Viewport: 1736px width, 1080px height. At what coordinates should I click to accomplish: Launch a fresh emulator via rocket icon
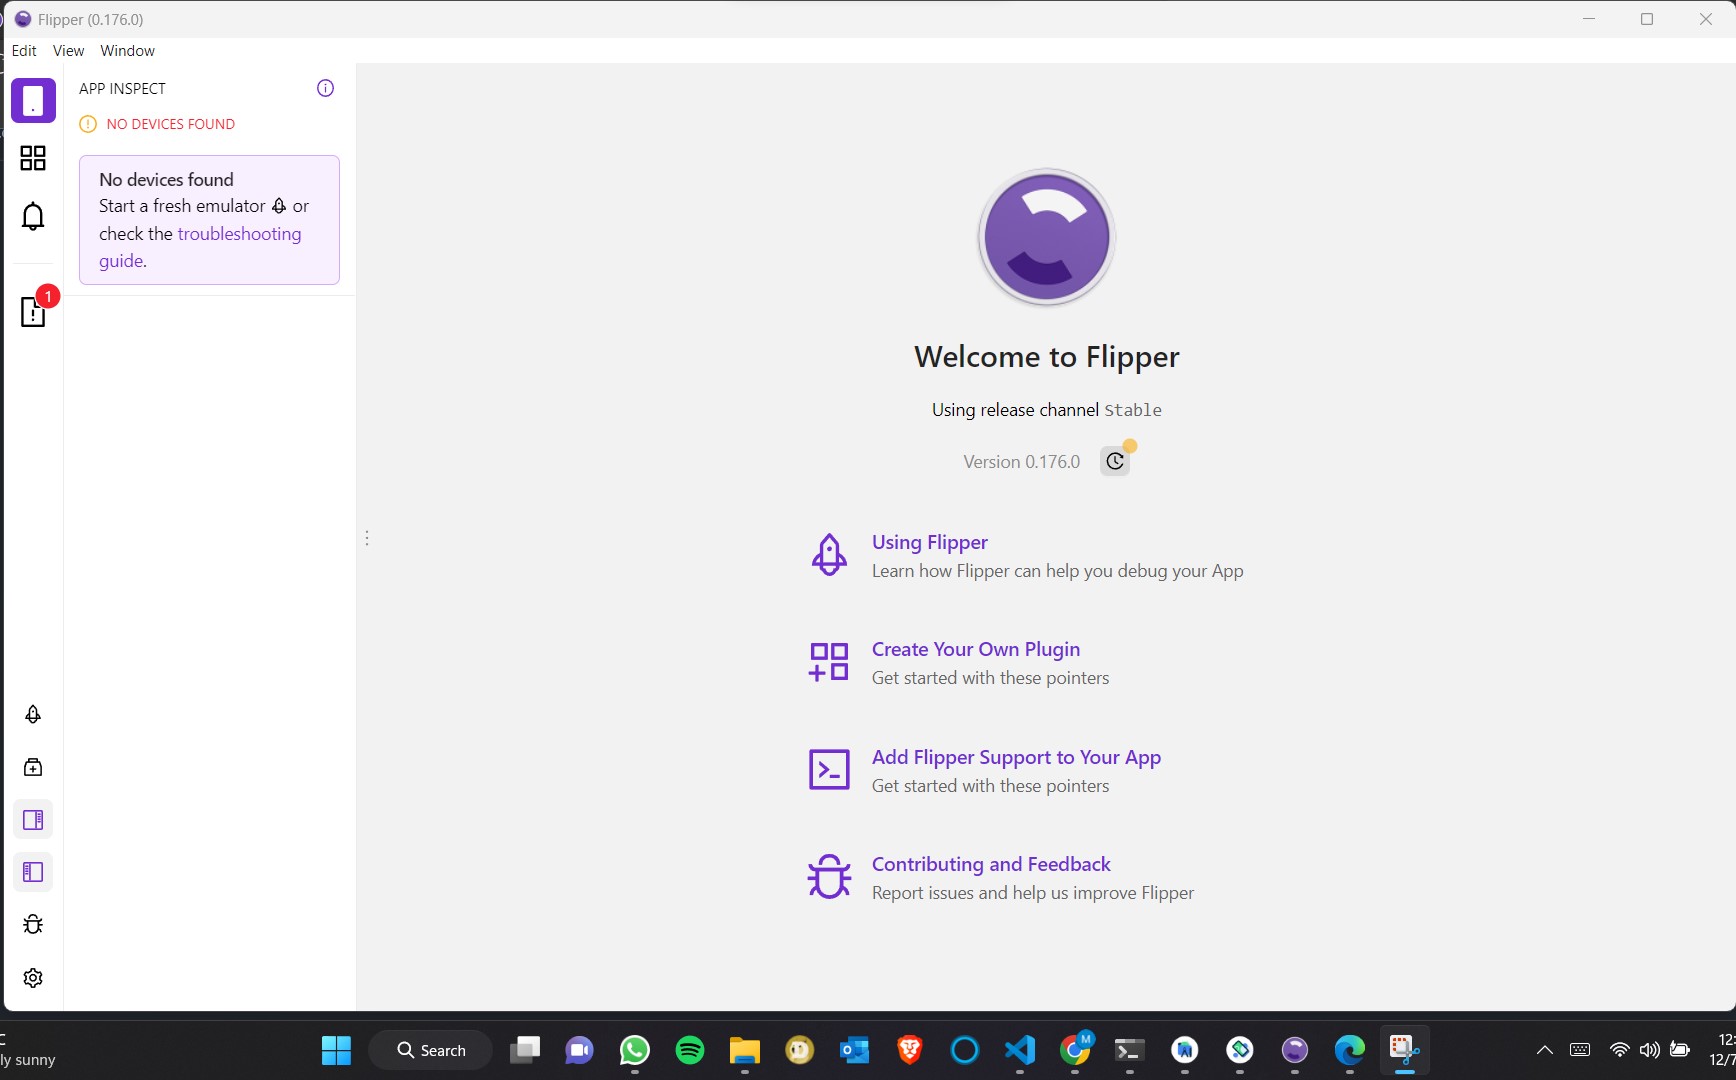point(33,714)
